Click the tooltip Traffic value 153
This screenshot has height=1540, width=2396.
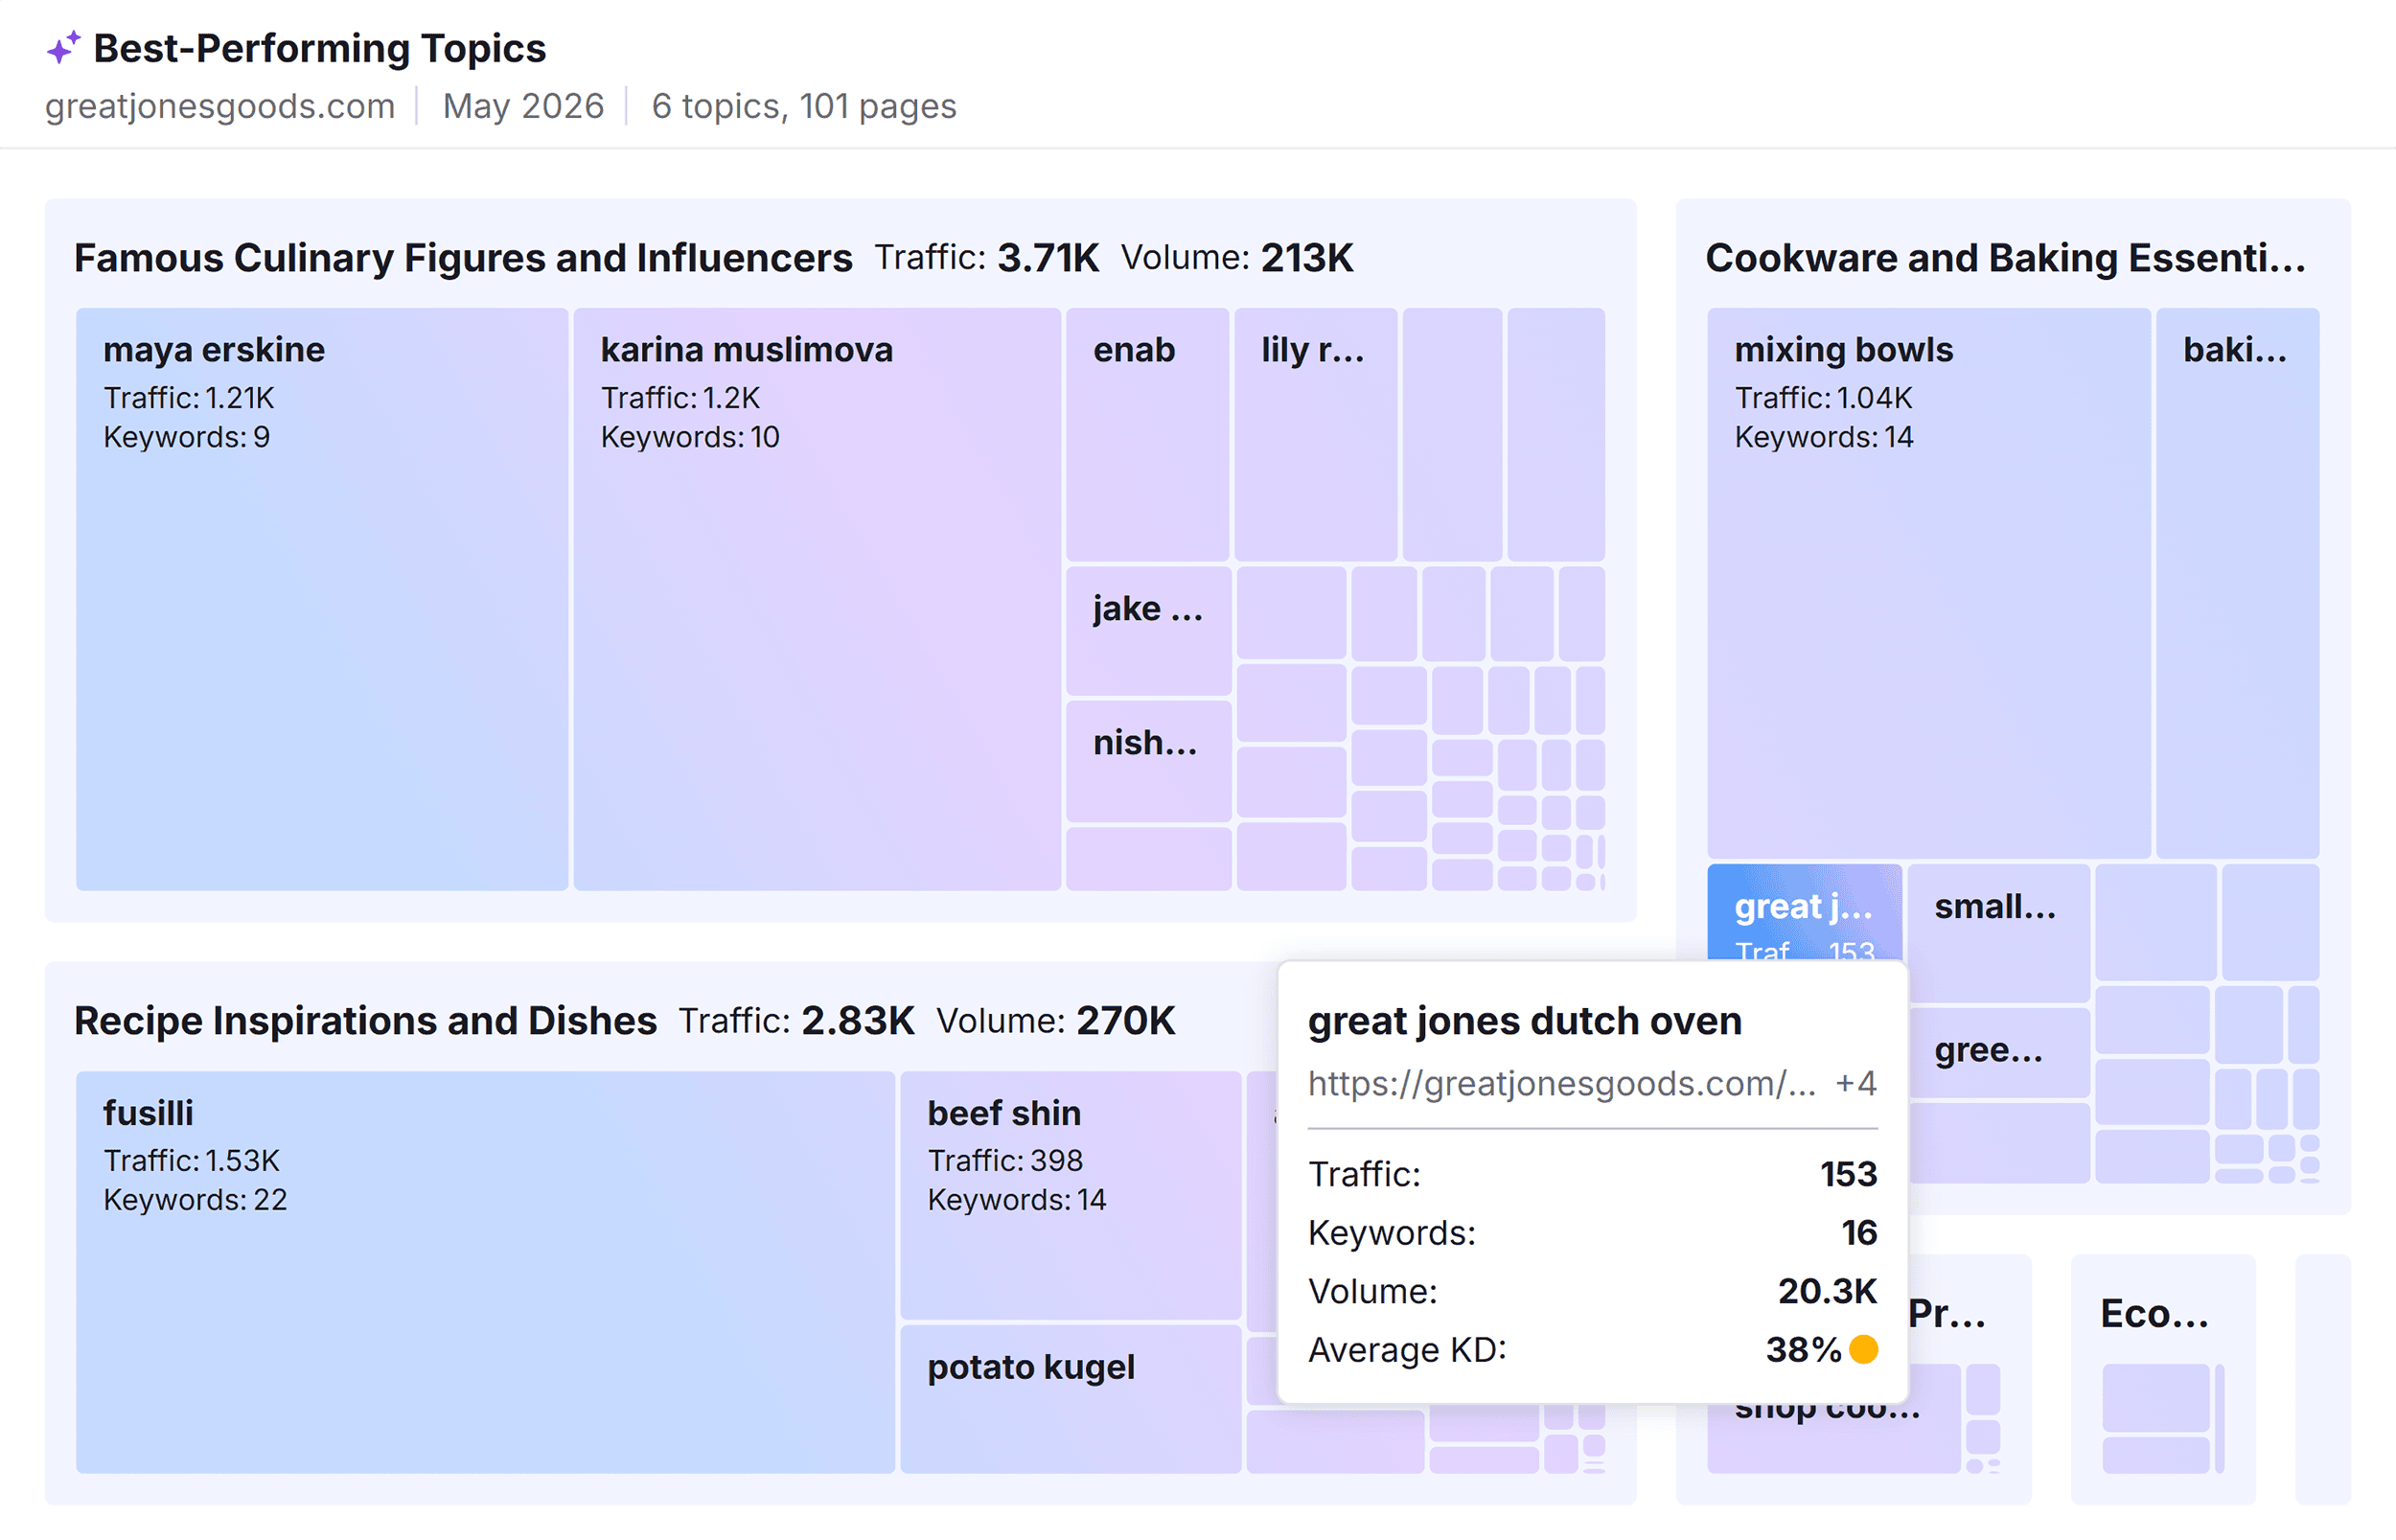(x=1849, y=1174)
